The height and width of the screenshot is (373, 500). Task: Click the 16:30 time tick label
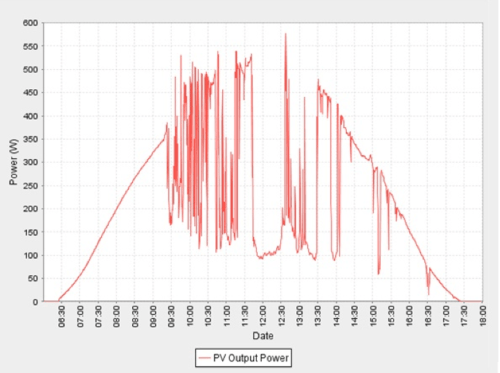428,317
